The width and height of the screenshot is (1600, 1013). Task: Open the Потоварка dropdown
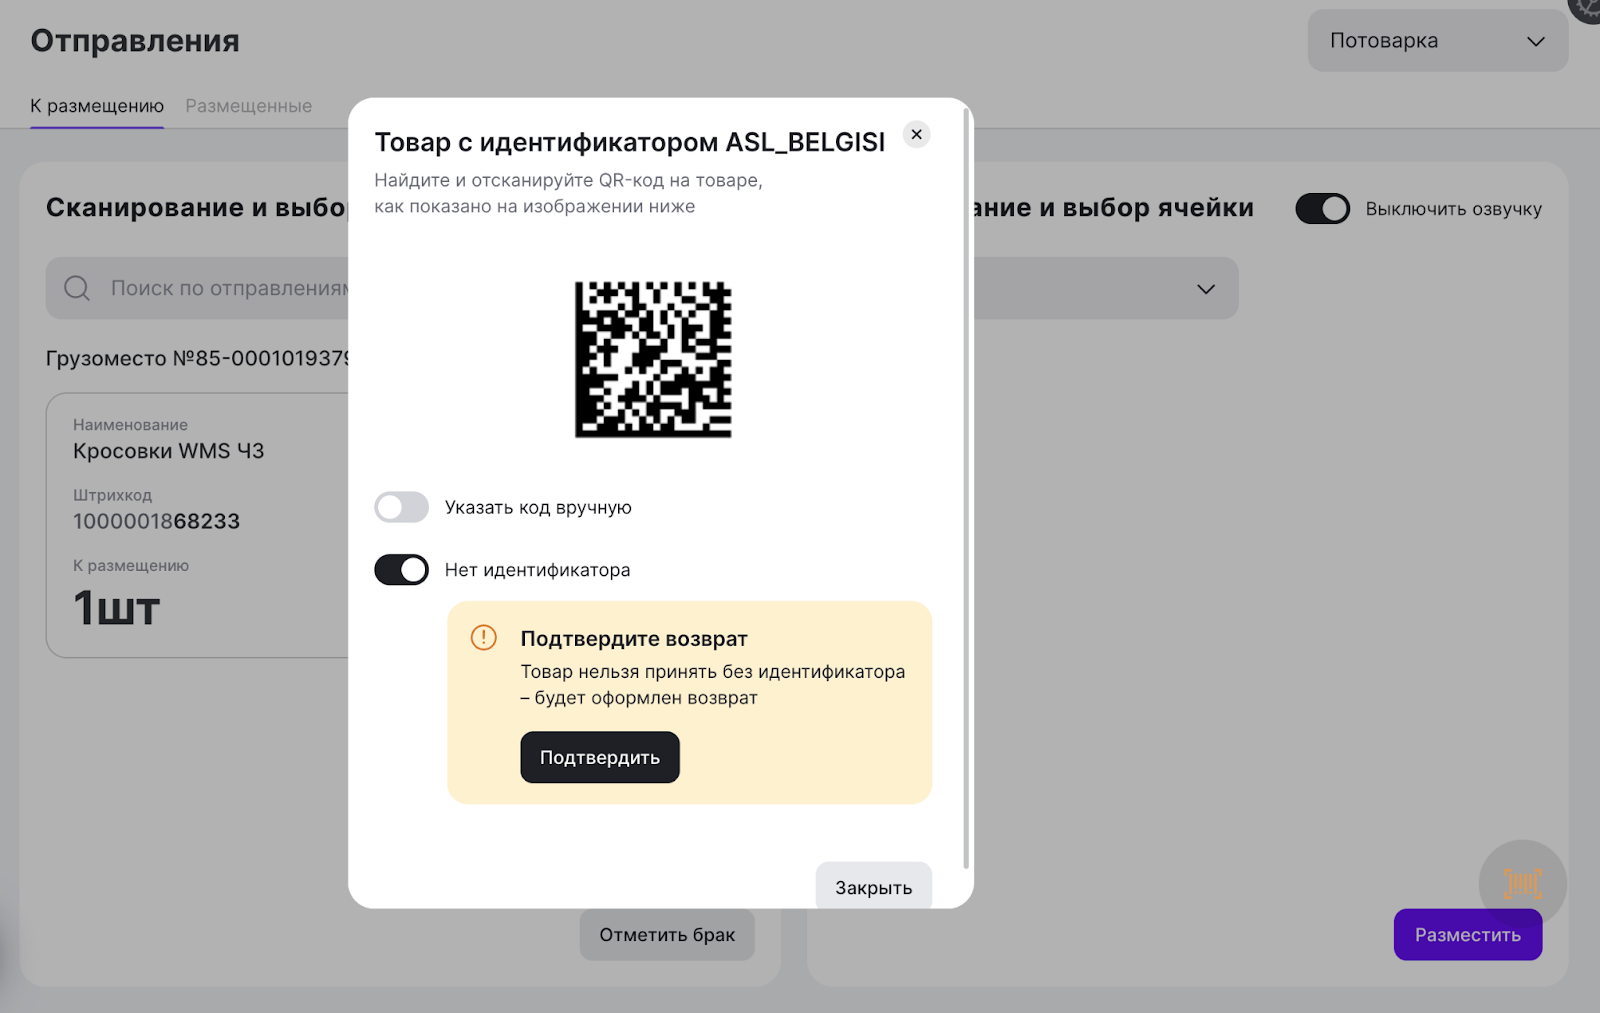click(1436, 41)
